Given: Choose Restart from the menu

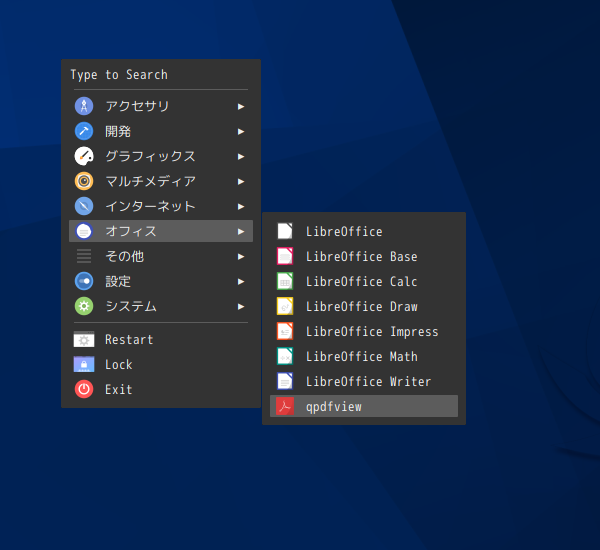Looking at the screenshot, I should tap(161, 339).
